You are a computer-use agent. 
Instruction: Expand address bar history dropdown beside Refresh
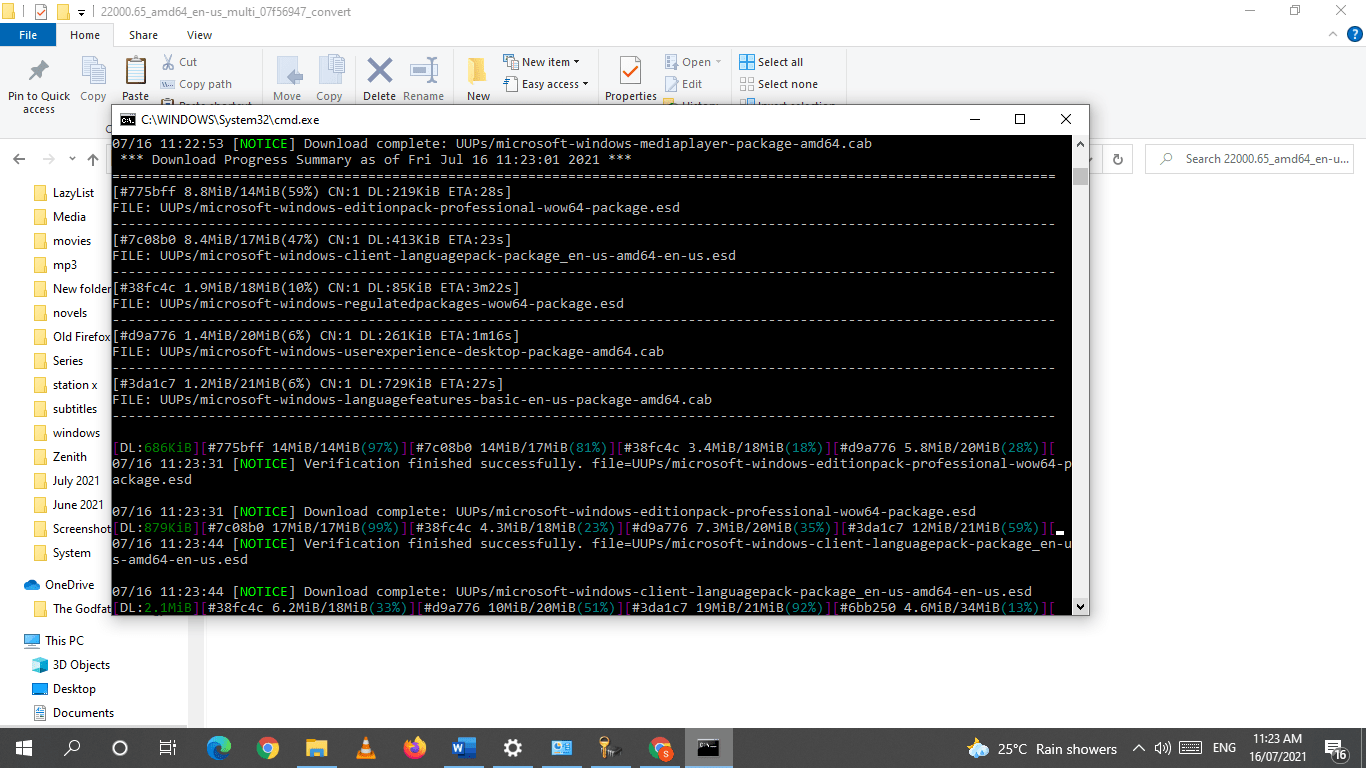click(x=1090, y=158)
